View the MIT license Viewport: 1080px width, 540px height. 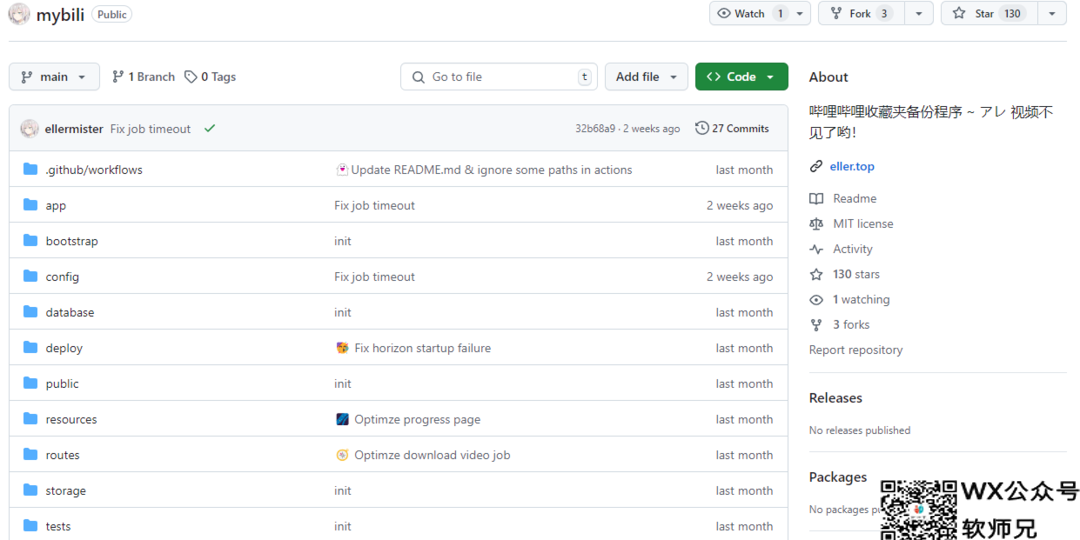862,224
